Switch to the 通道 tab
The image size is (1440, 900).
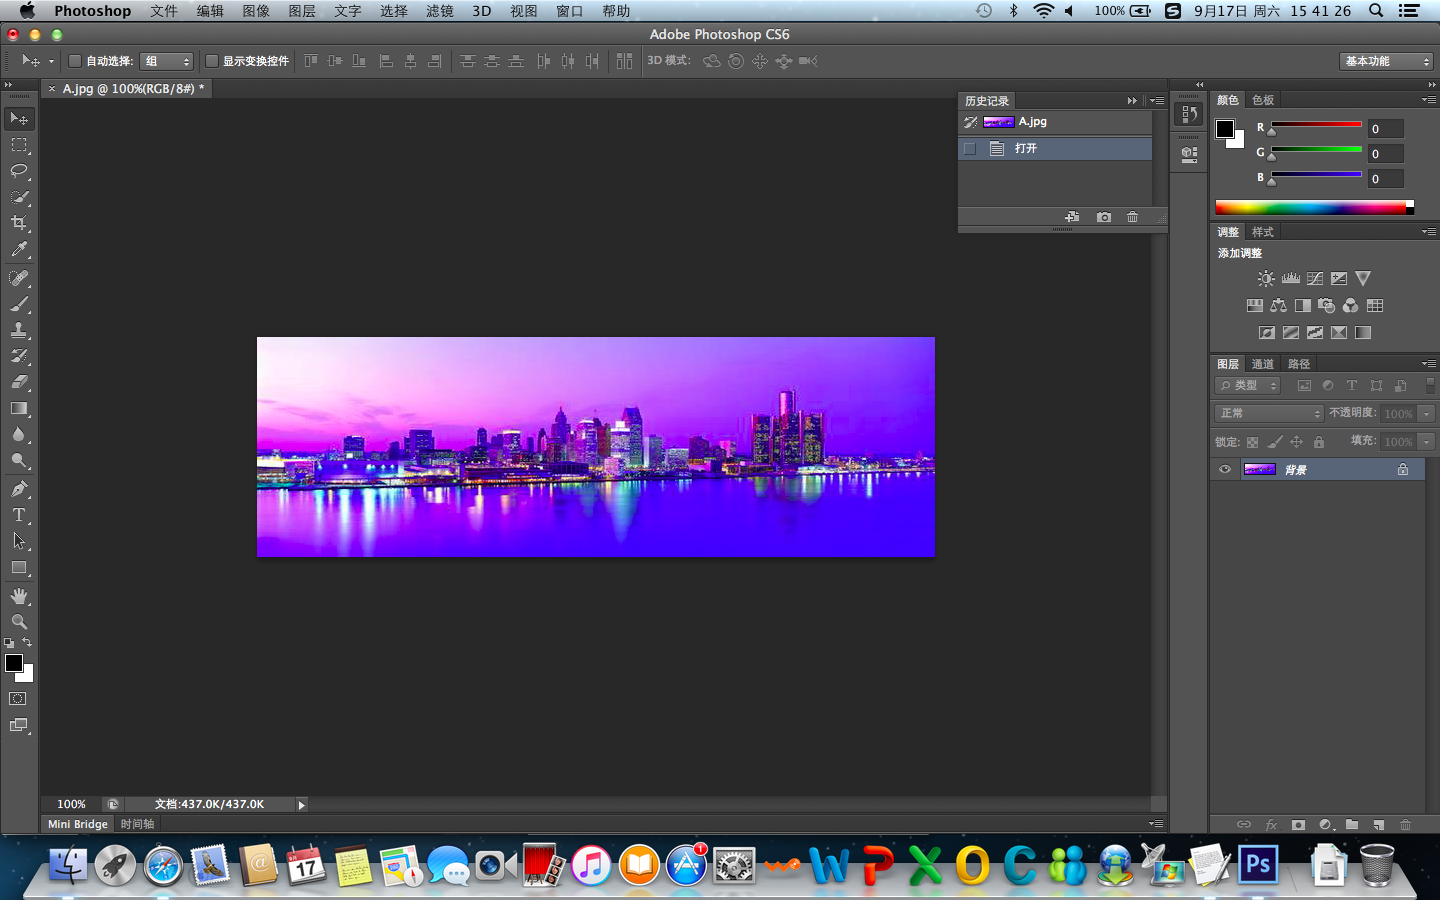point(1263,364)
